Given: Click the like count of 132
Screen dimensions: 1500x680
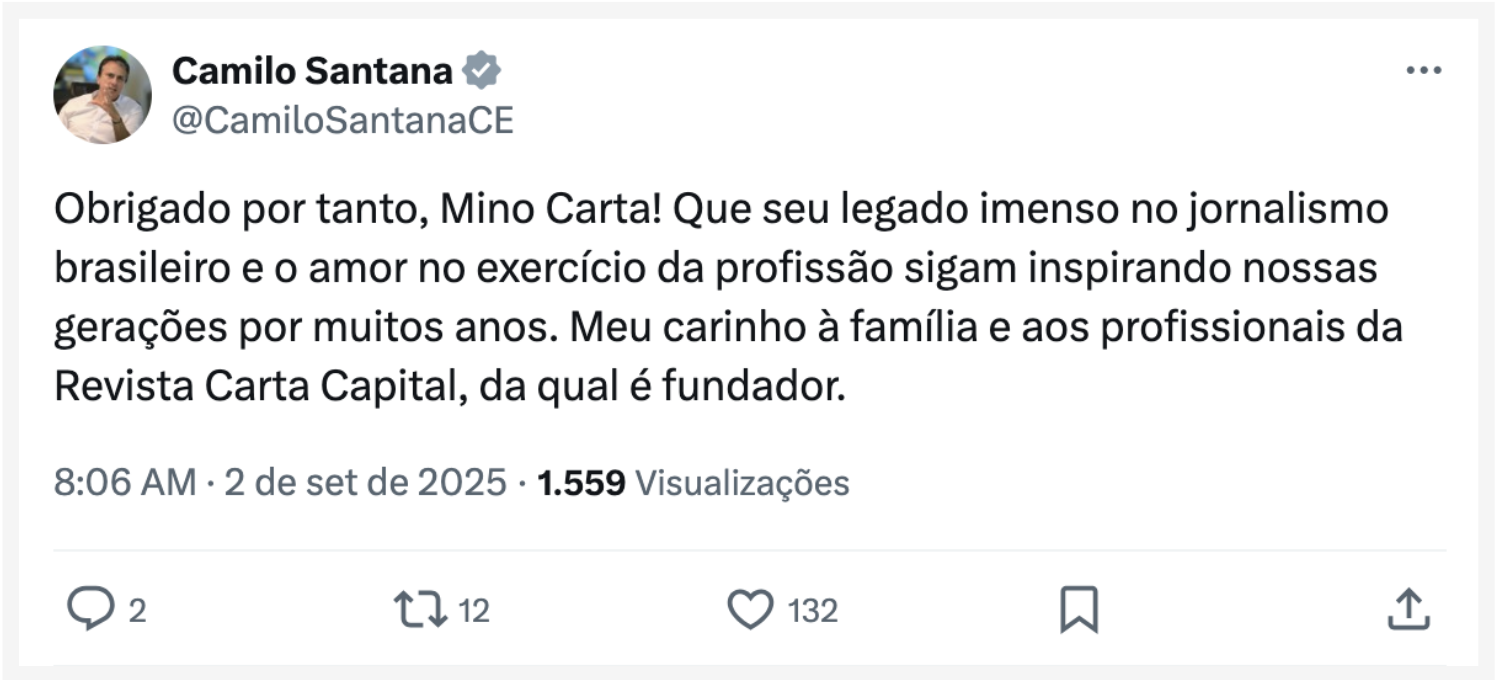Looking at the screenshot, I should click(x=812, y=610).
